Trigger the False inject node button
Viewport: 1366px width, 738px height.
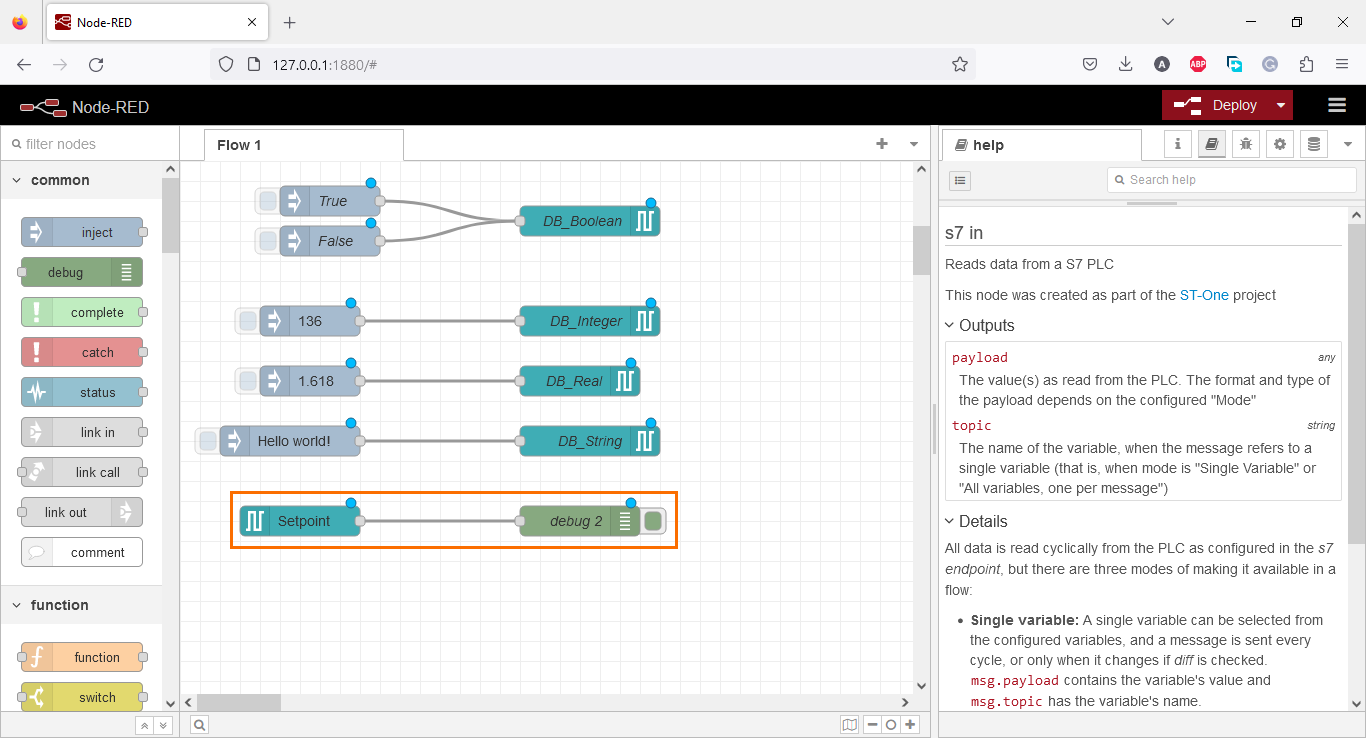(x=268, y=241)
